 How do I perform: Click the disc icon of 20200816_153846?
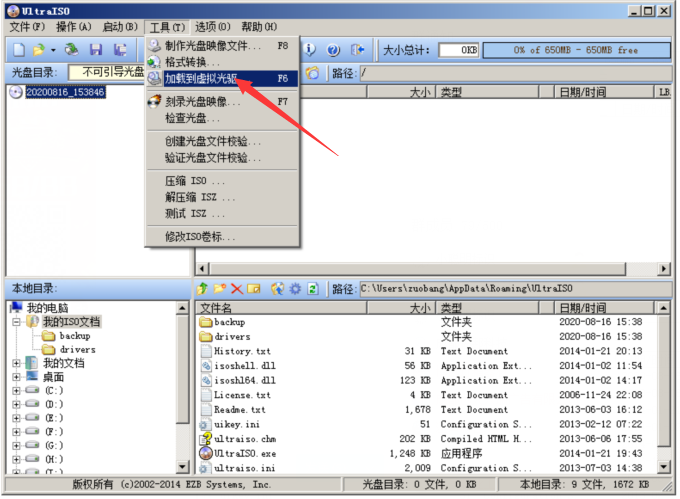pyautogui.click(x=16, y=92)
